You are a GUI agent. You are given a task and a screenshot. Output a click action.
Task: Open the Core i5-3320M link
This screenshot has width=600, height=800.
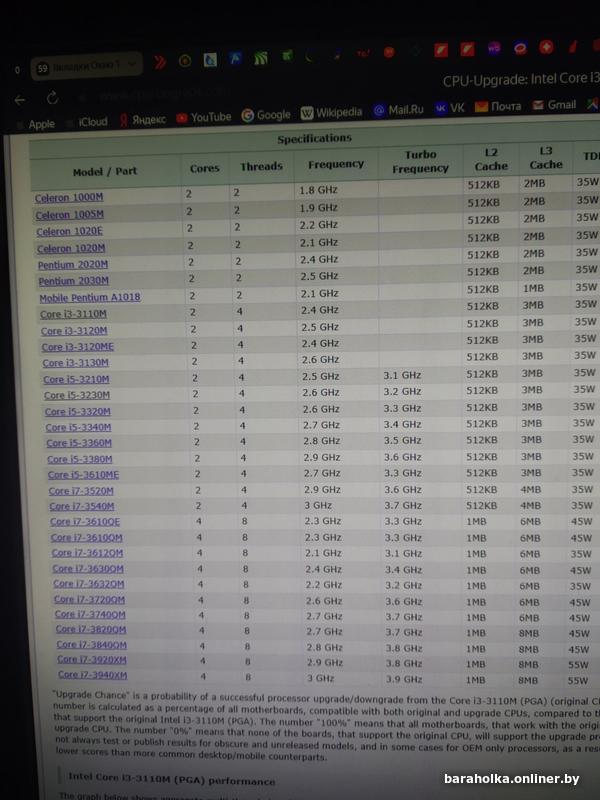78,412
